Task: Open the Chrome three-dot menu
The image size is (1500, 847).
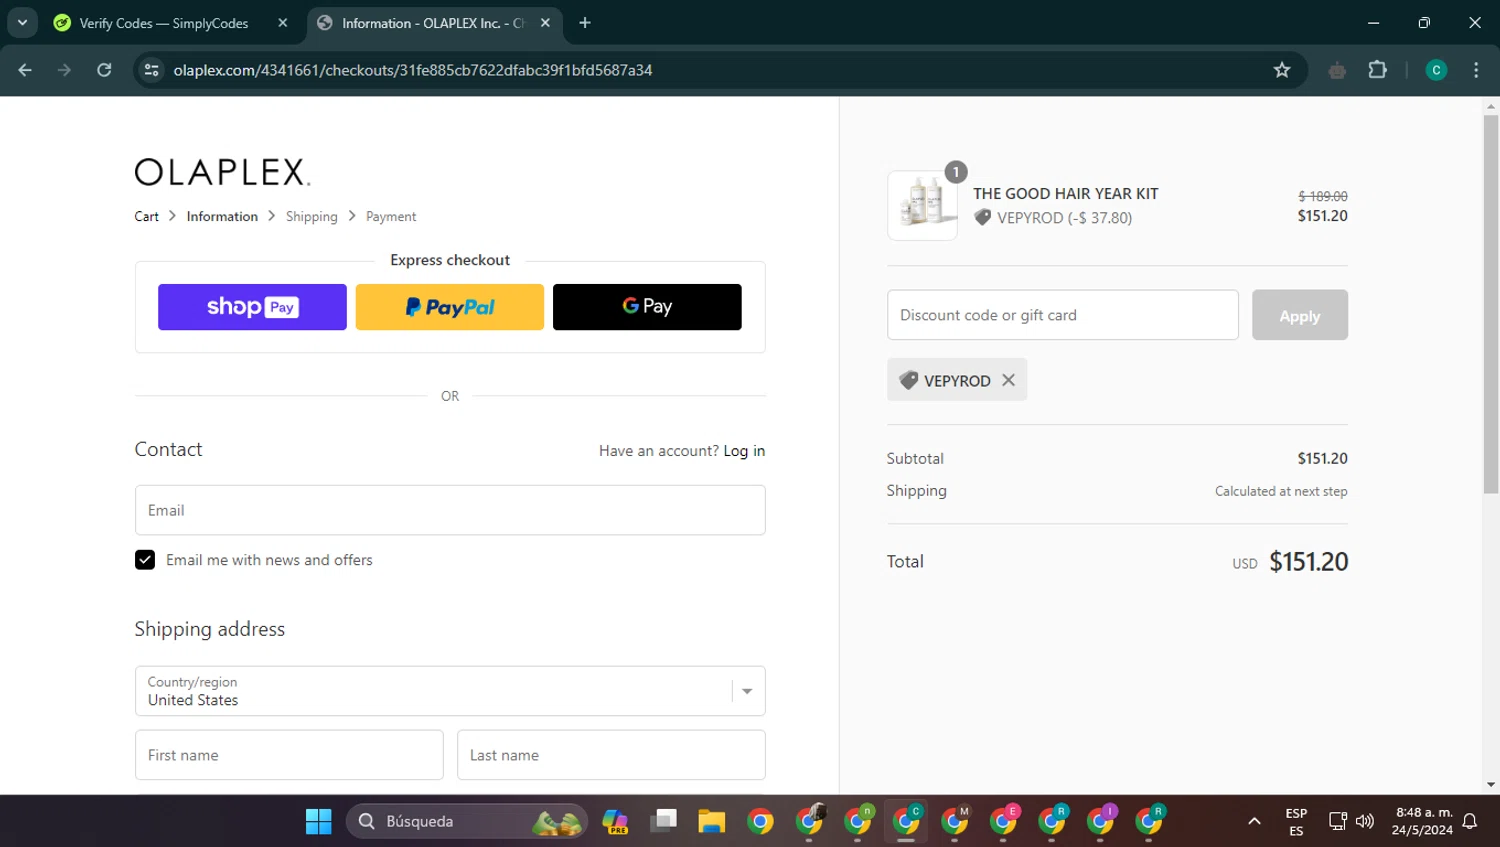Action: 1476,70
